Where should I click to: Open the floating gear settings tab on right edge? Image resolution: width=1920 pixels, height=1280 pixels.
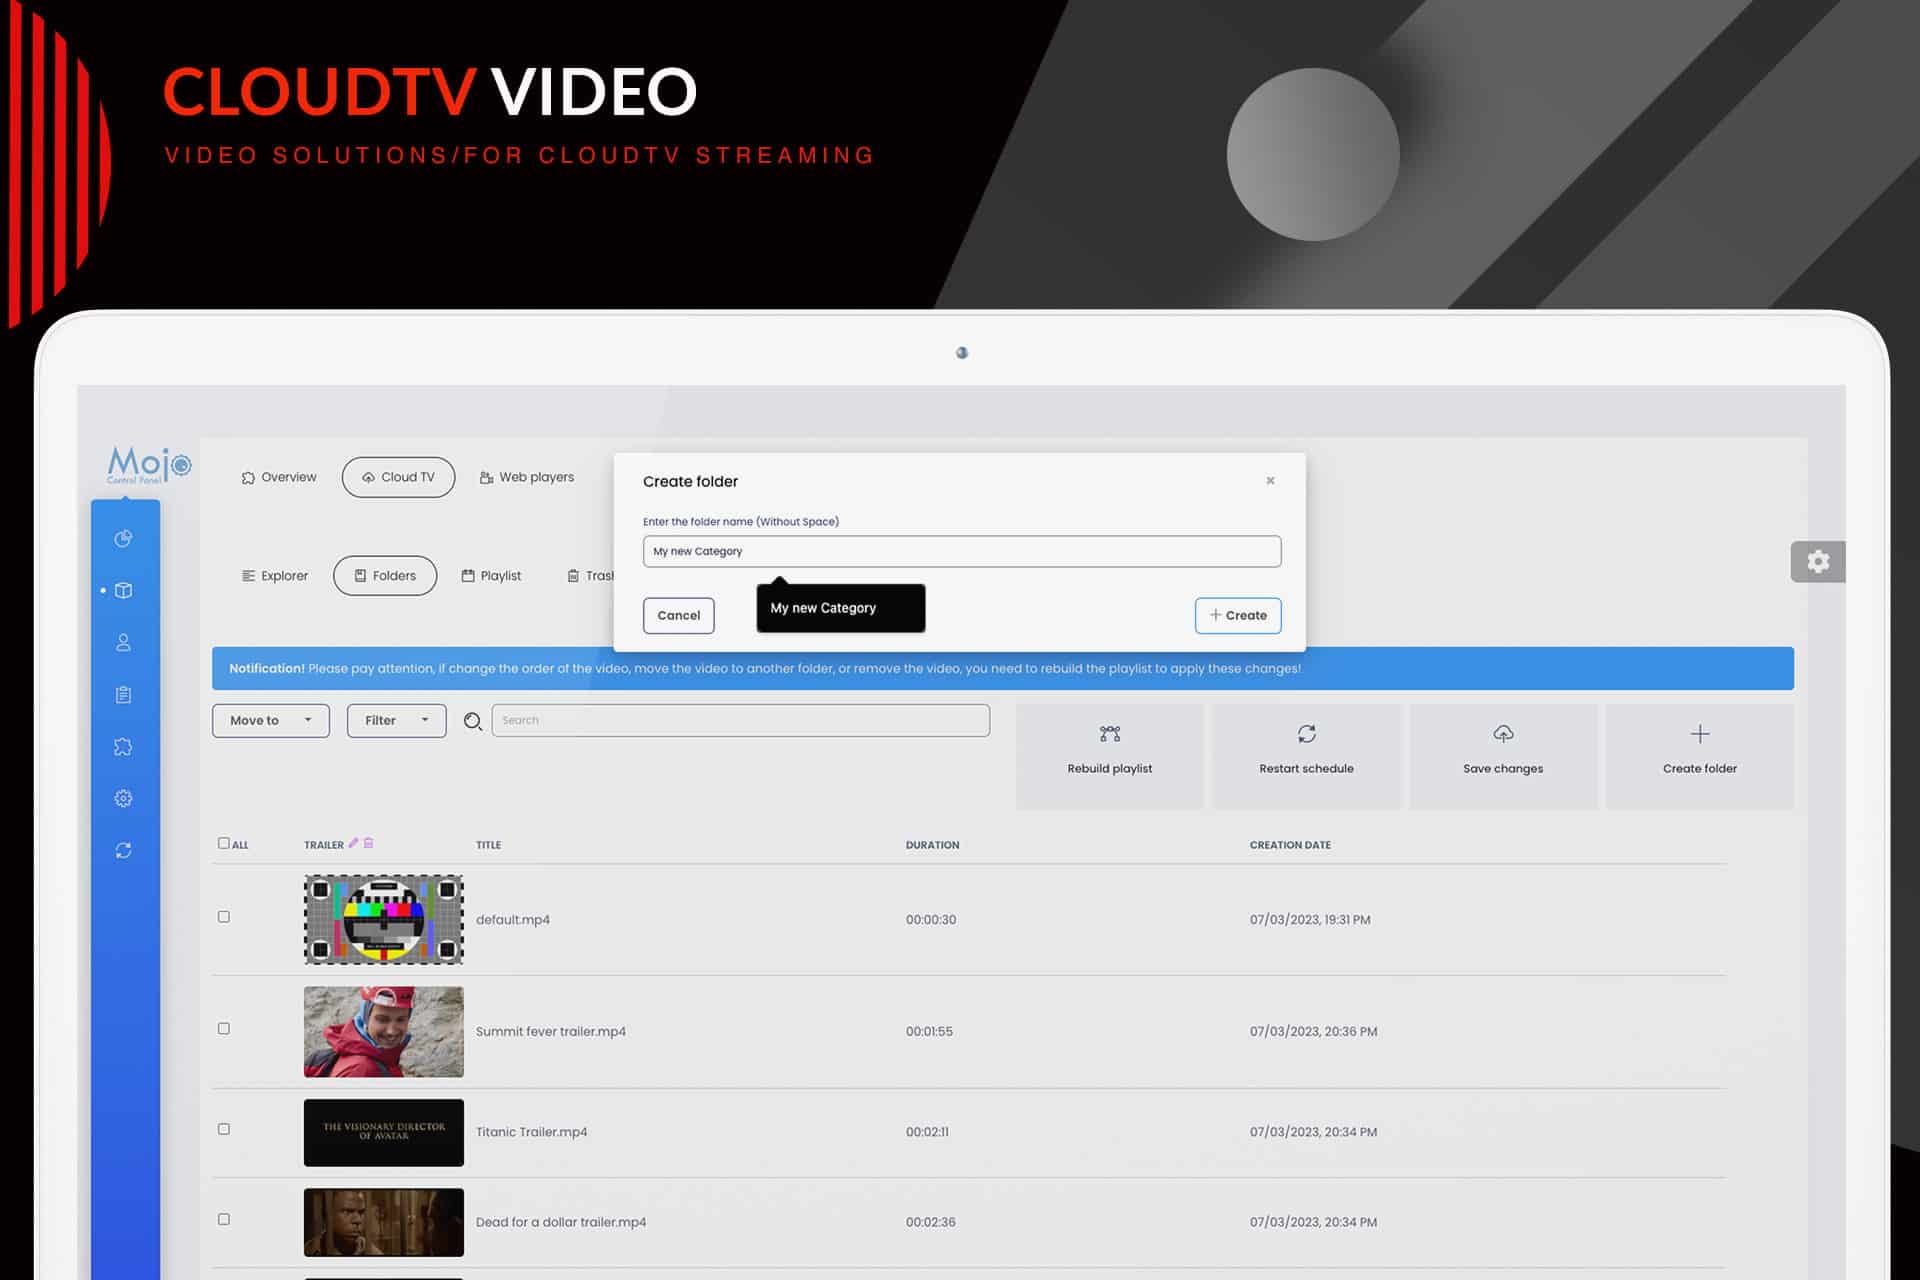[1817, 562]
